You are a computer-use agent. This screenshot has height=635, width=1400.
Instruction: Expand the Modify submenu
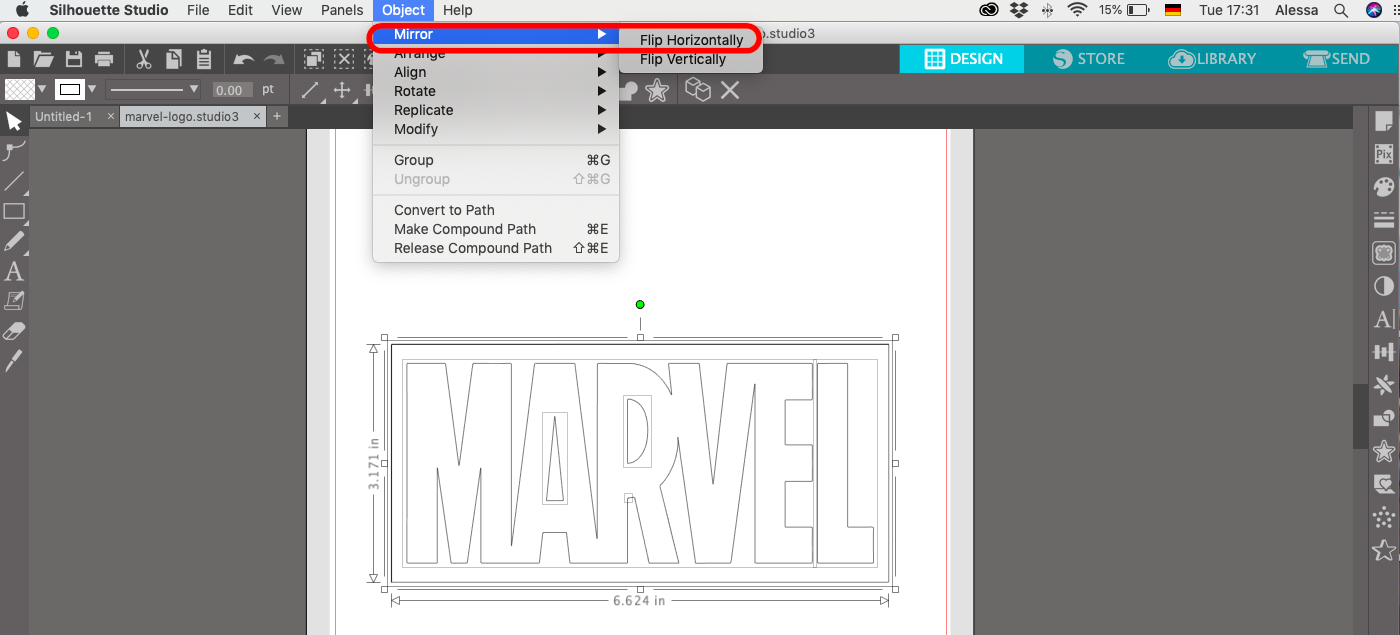(x=496, y=129)
